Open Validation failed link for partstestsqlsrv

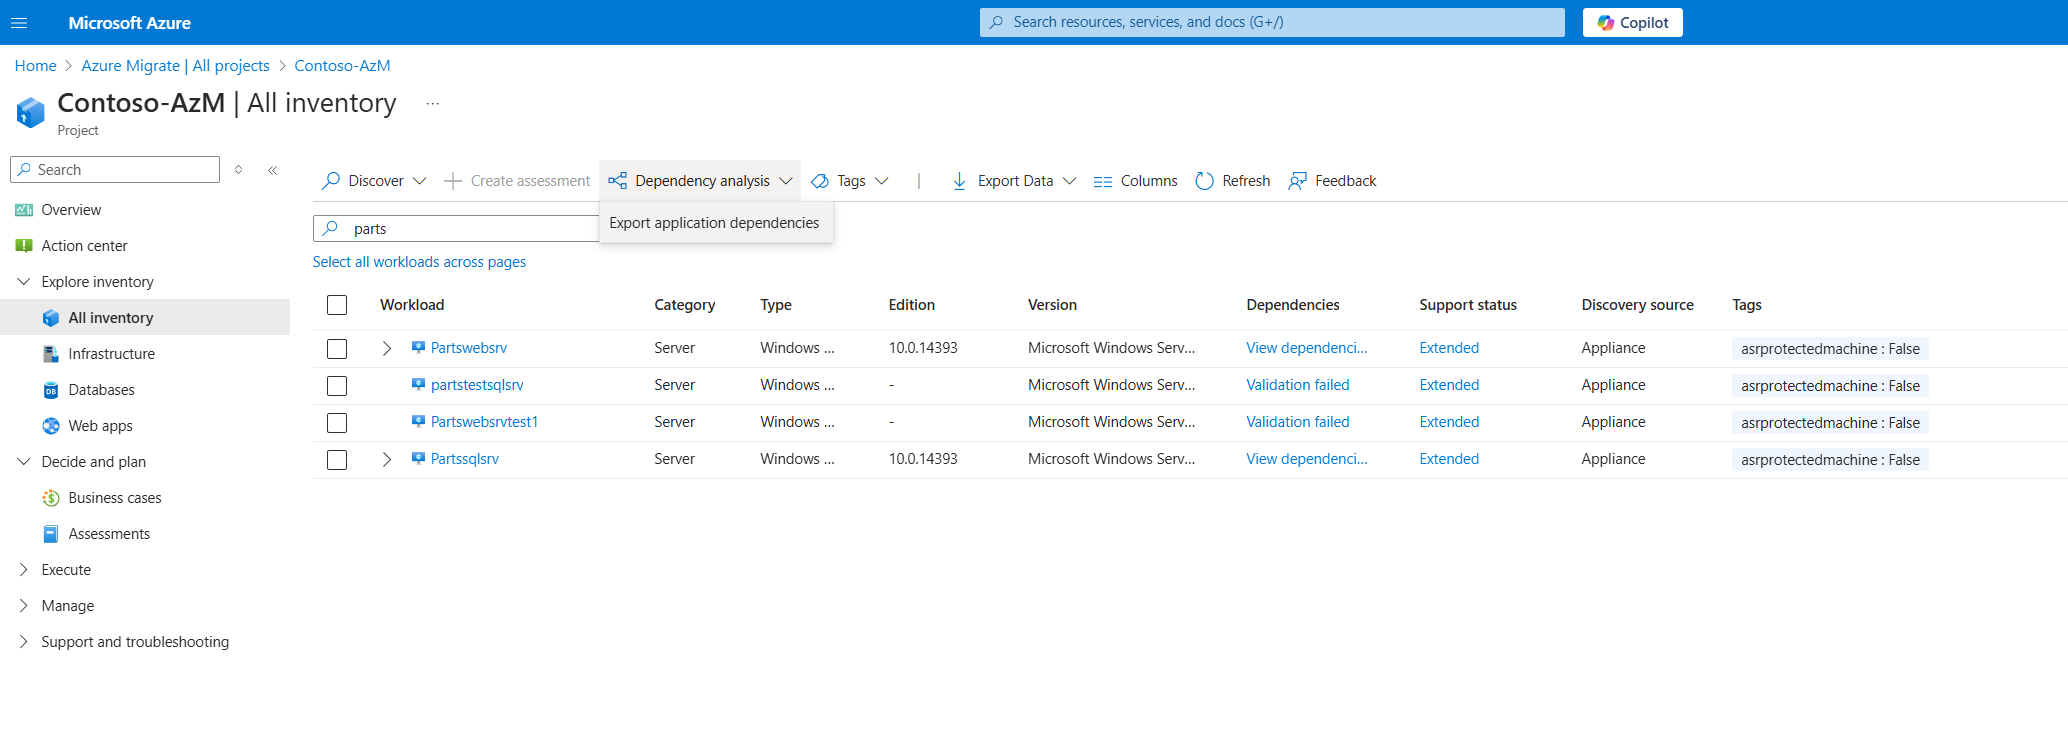[1297, 385]
